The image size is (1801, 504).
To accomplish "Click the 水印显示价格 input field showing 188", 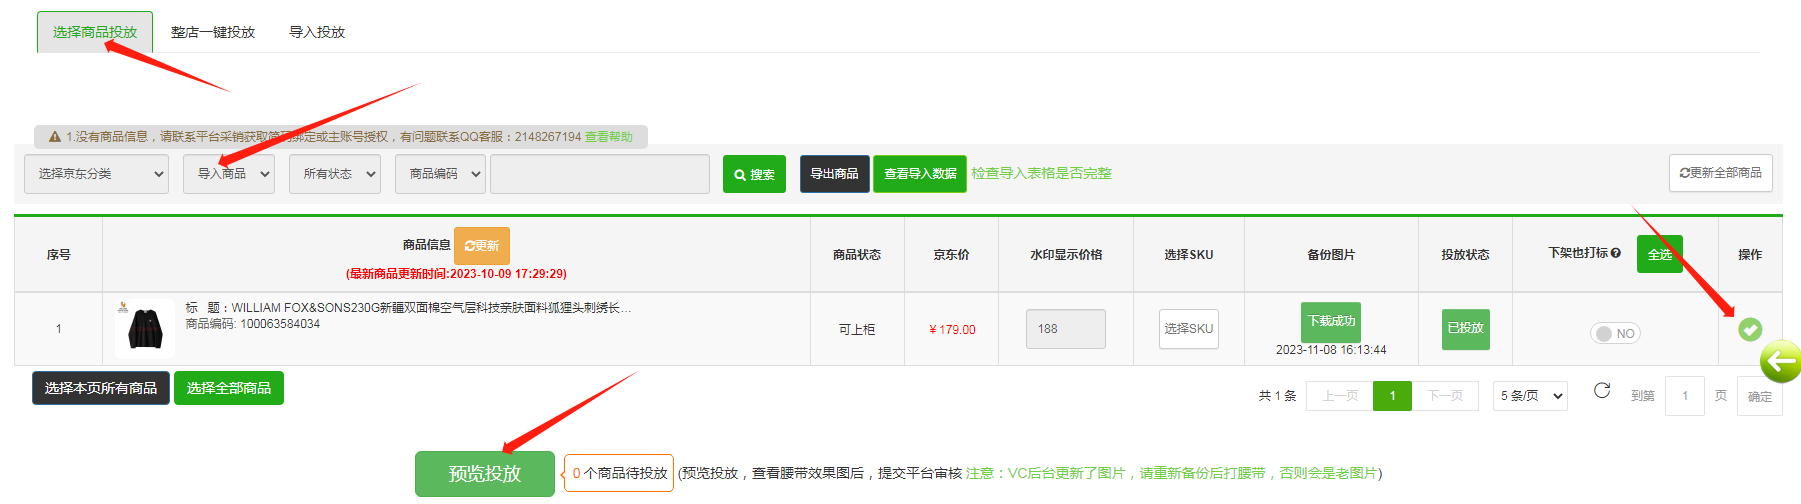I will pos(1065,329).
